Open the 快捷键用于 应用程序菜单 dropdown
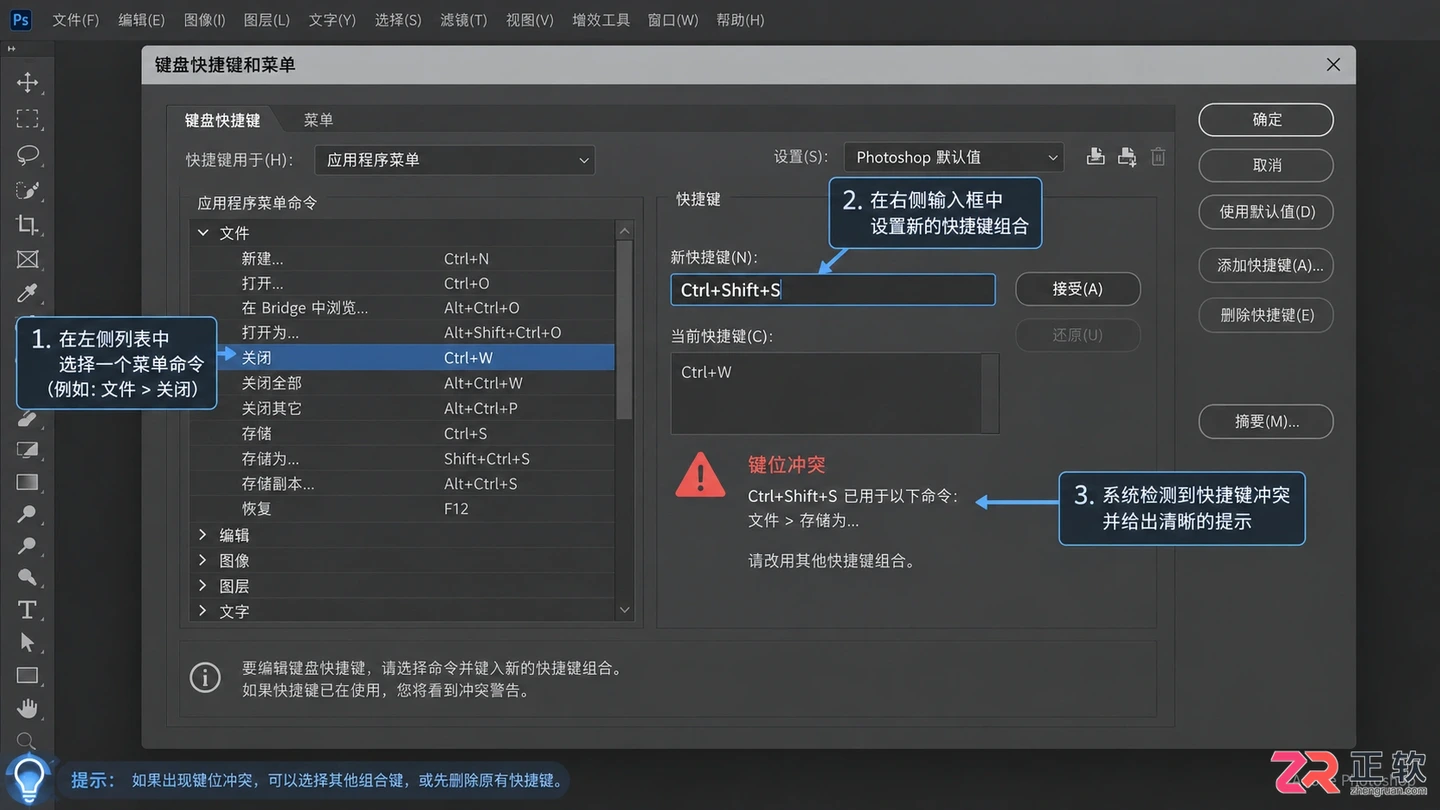Image resolution: width=1440 pixels, height=810 pixels. pos(455,160)
